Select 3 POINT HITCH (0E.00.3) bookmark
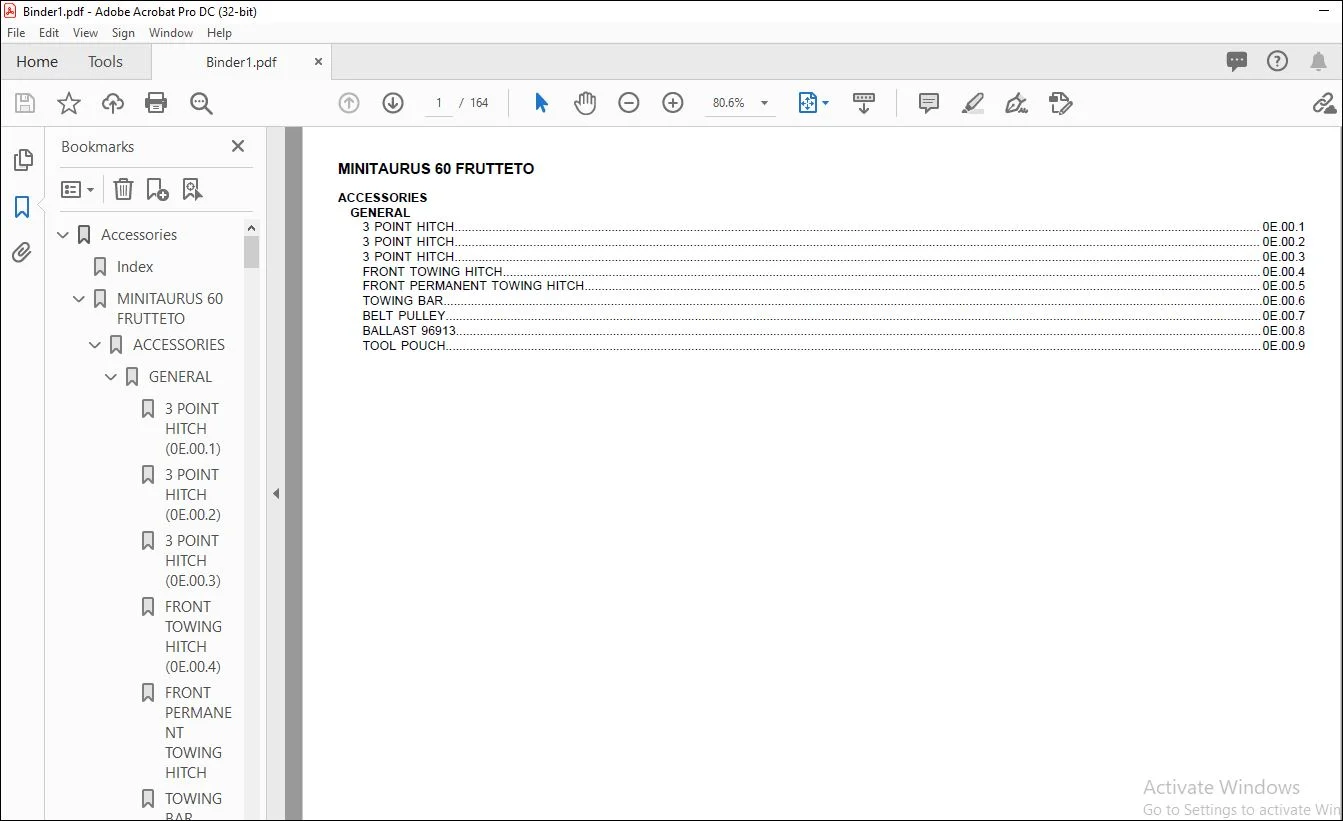The width and height of the screenshot is (1343, 821). (192, 560)
